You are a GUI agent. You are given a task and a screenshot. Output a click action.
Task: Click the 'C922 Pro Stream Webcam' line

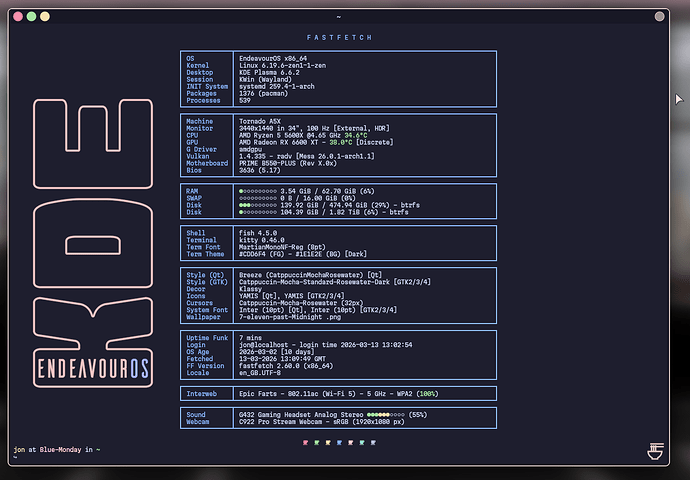click(322, 422)
